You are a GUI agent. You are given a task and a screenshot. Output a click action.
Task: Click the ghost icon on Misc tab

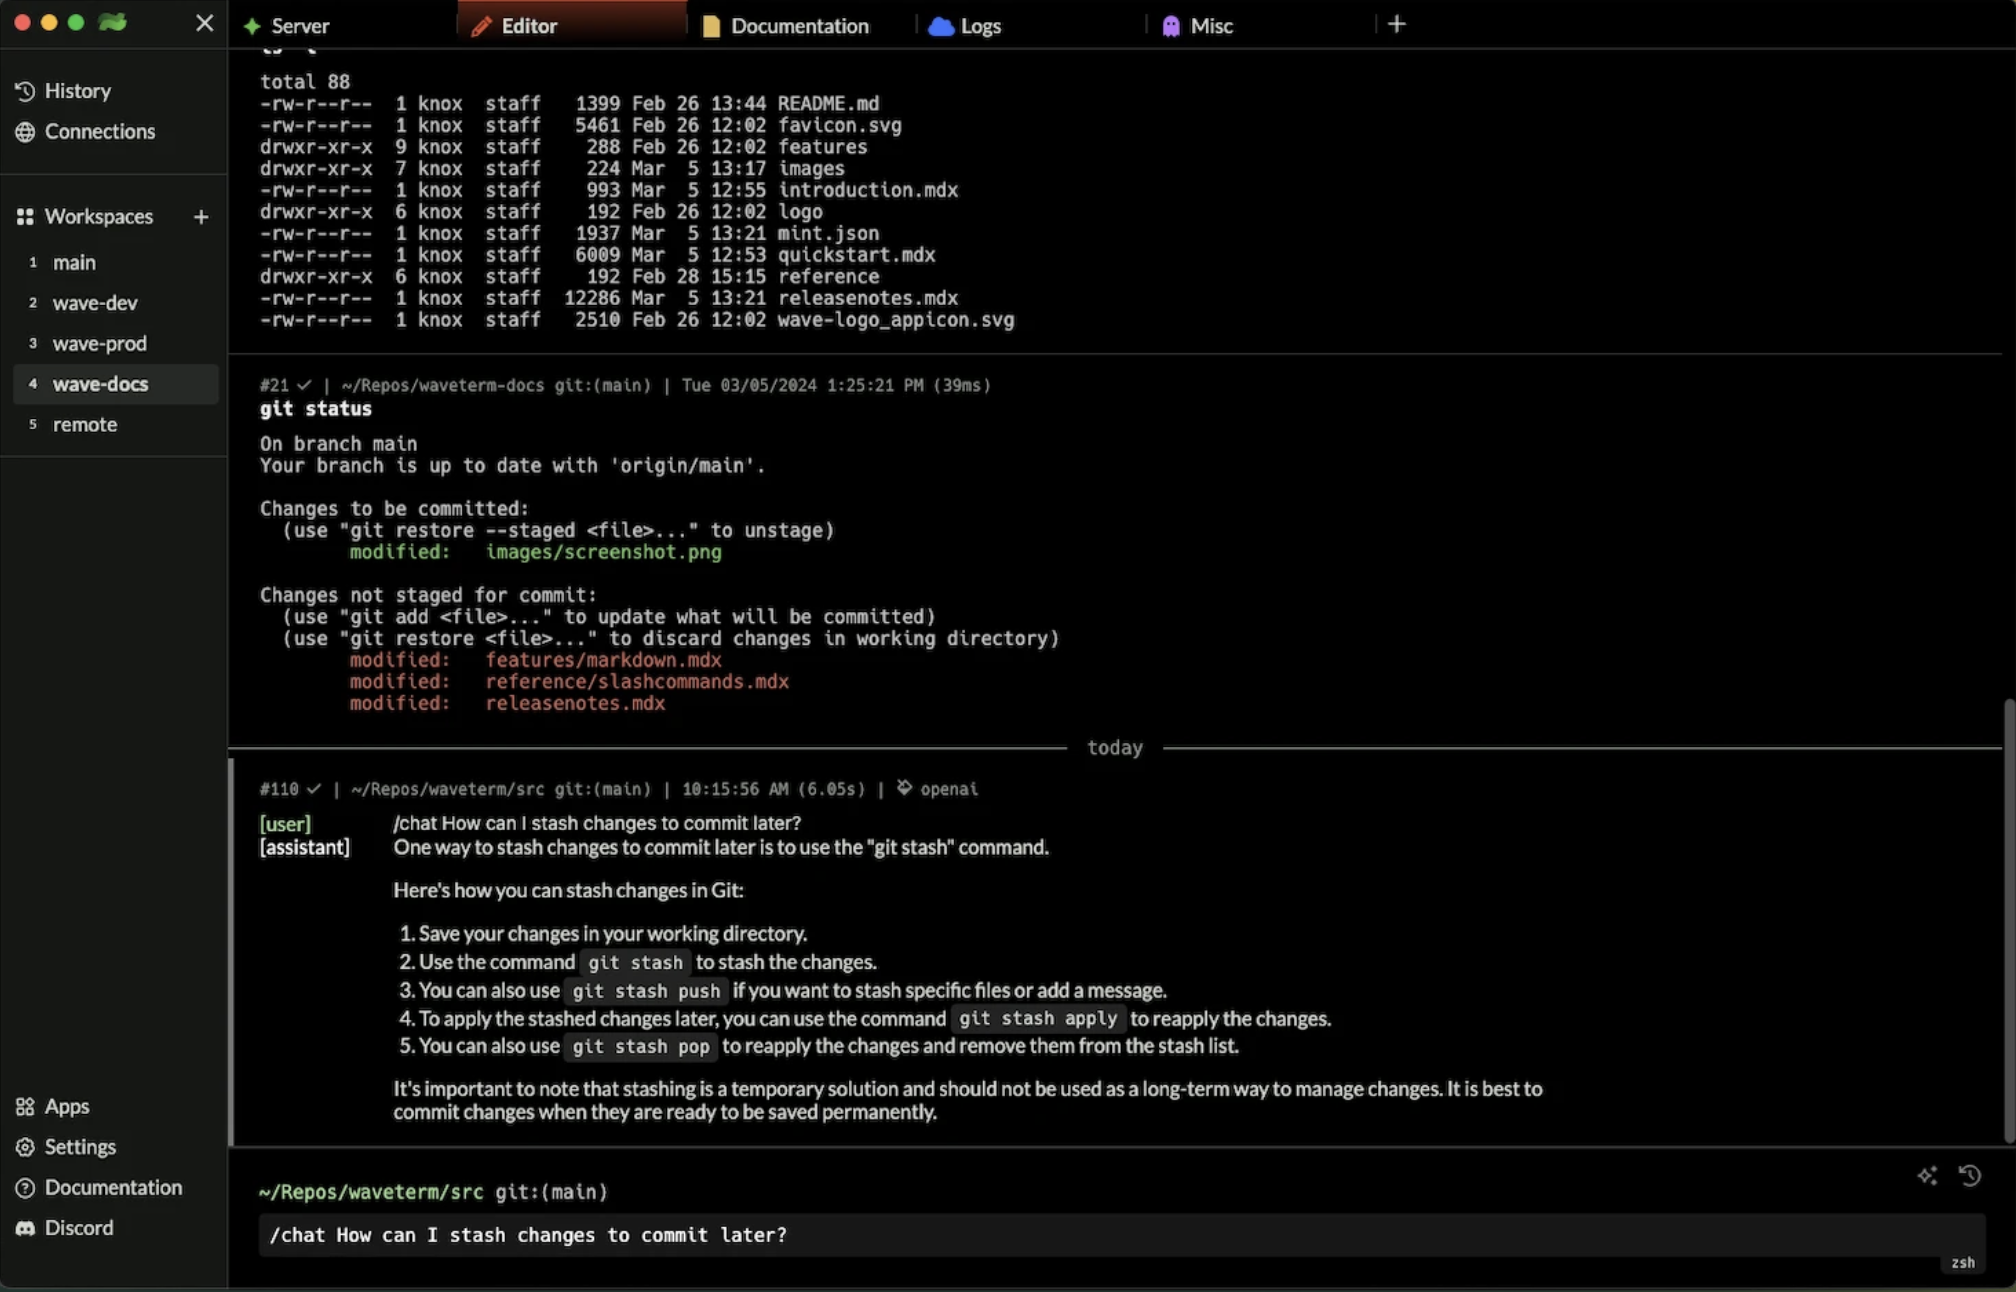(1171, 26)
